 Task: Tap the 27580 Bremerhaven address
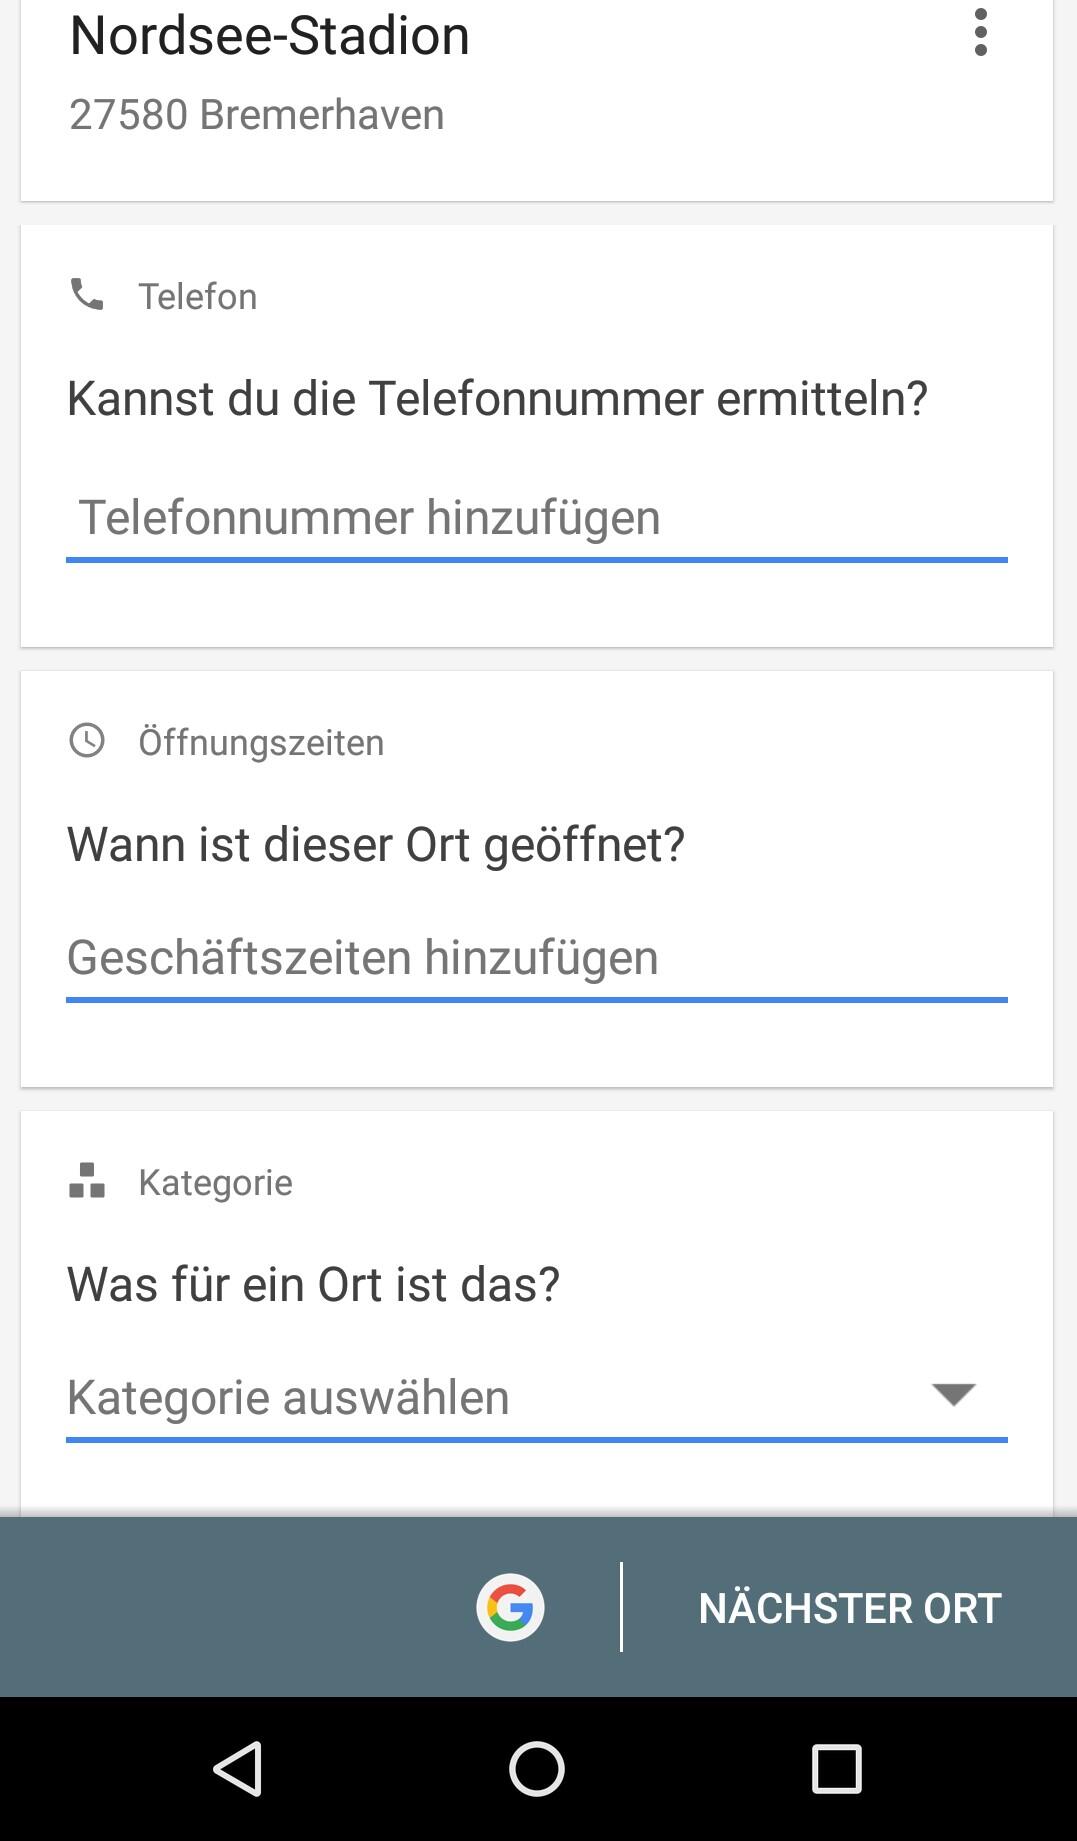[x=257, y=115]
